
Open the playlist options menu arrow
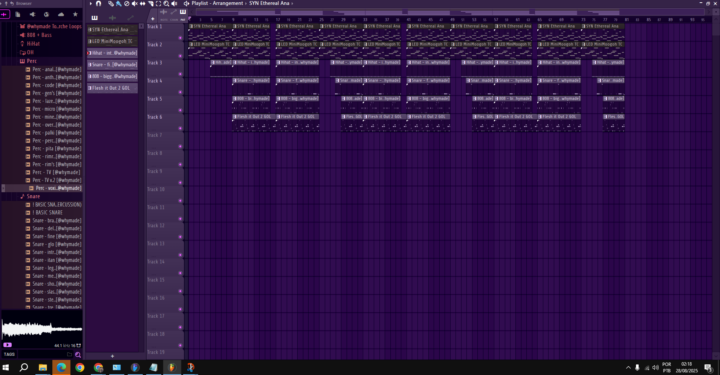click(91, 3)
